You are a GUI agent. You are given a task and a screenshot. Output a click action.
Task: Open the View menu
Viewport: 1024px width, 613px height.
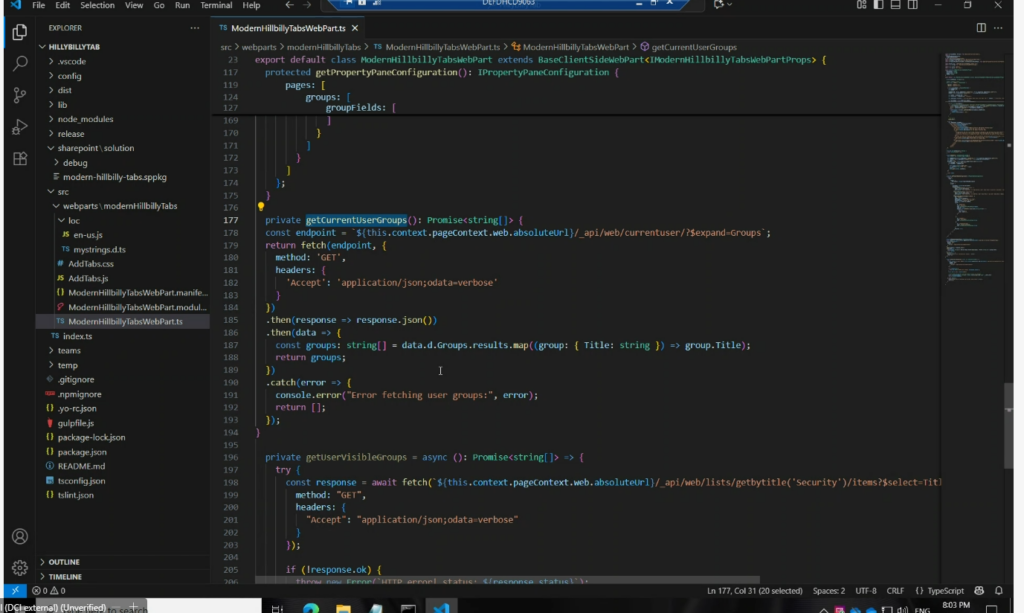pyautogui.click(x=134, y=5)
